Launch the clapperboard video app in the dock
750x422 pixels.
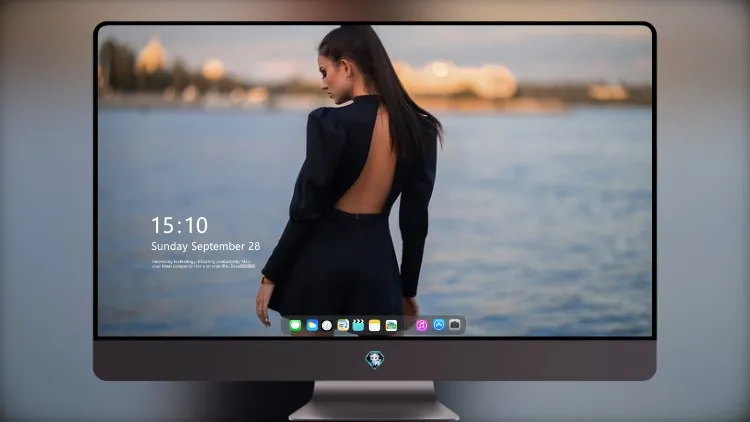coord(358,325)
